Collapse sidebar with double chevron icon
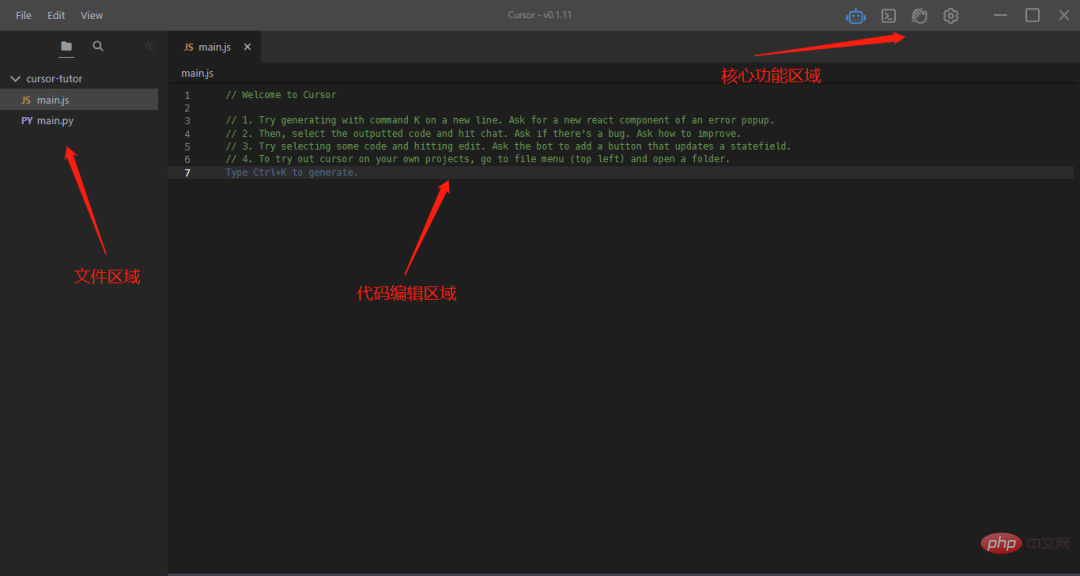This screenshot has height=576, width=1080. click(x=148, y=46)
